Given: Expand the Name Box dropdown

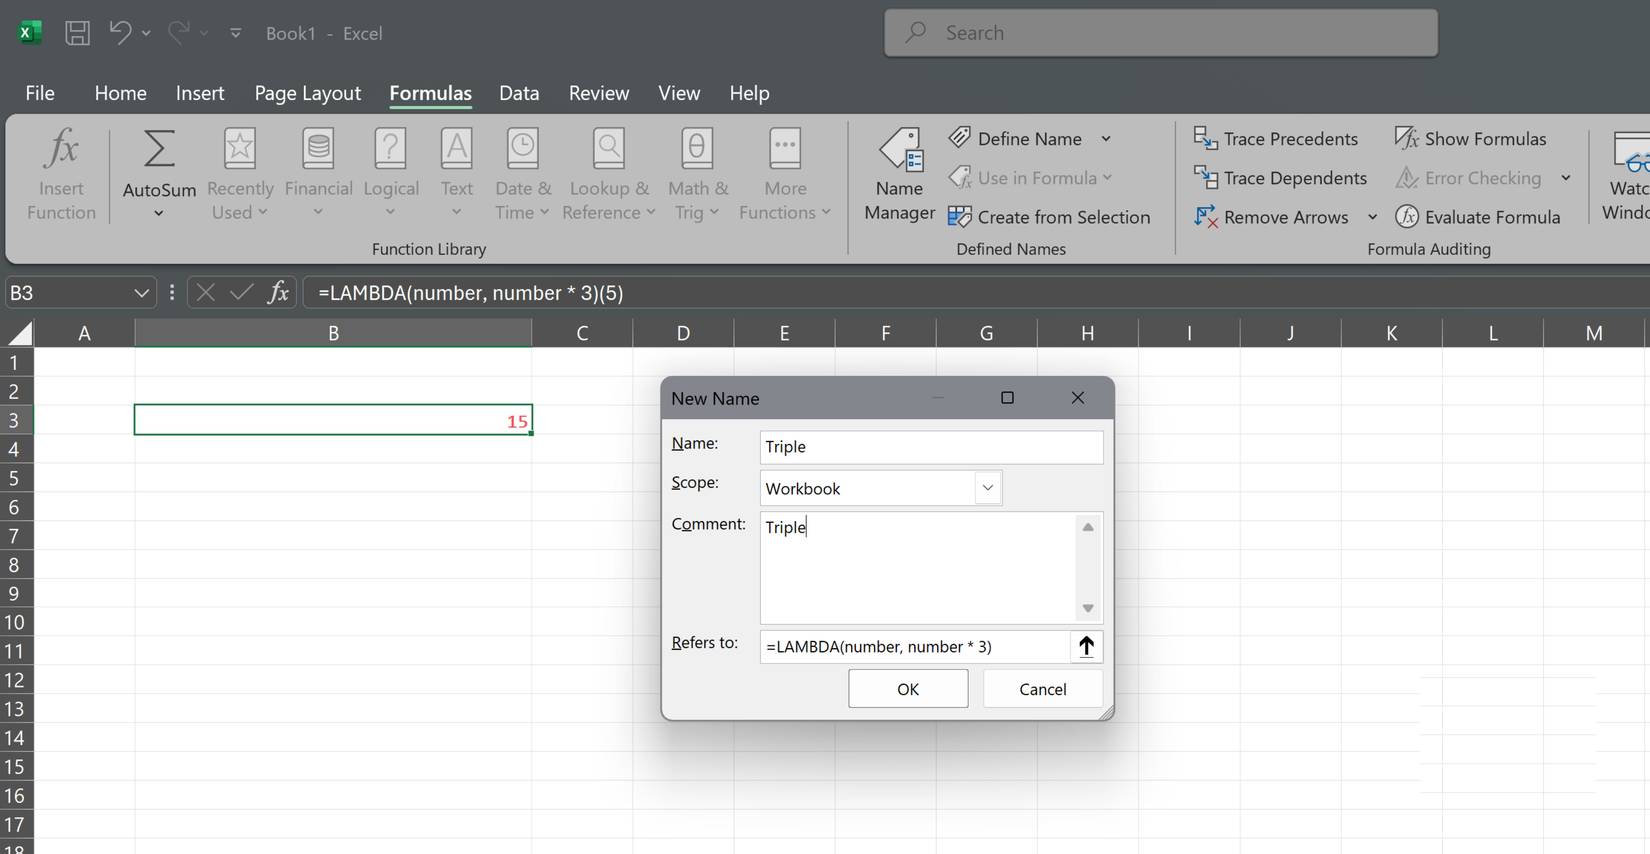Looking at the screenshot, I should pos(141,293).
